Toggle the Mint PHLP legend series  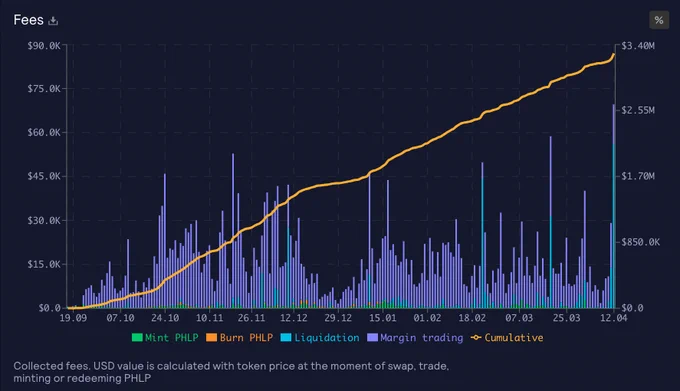165,338
